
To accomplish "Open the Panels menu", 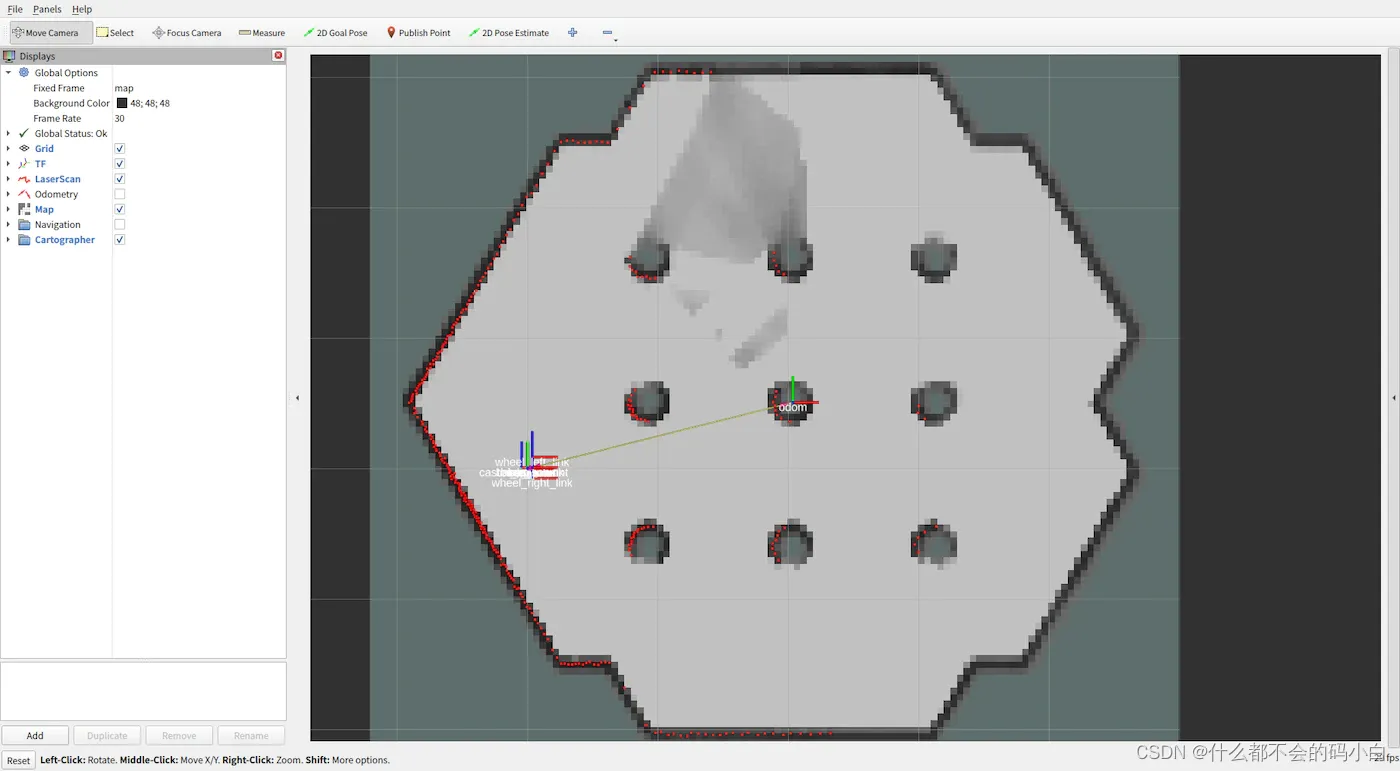I will pyautogui.click(x=46, y=9).
